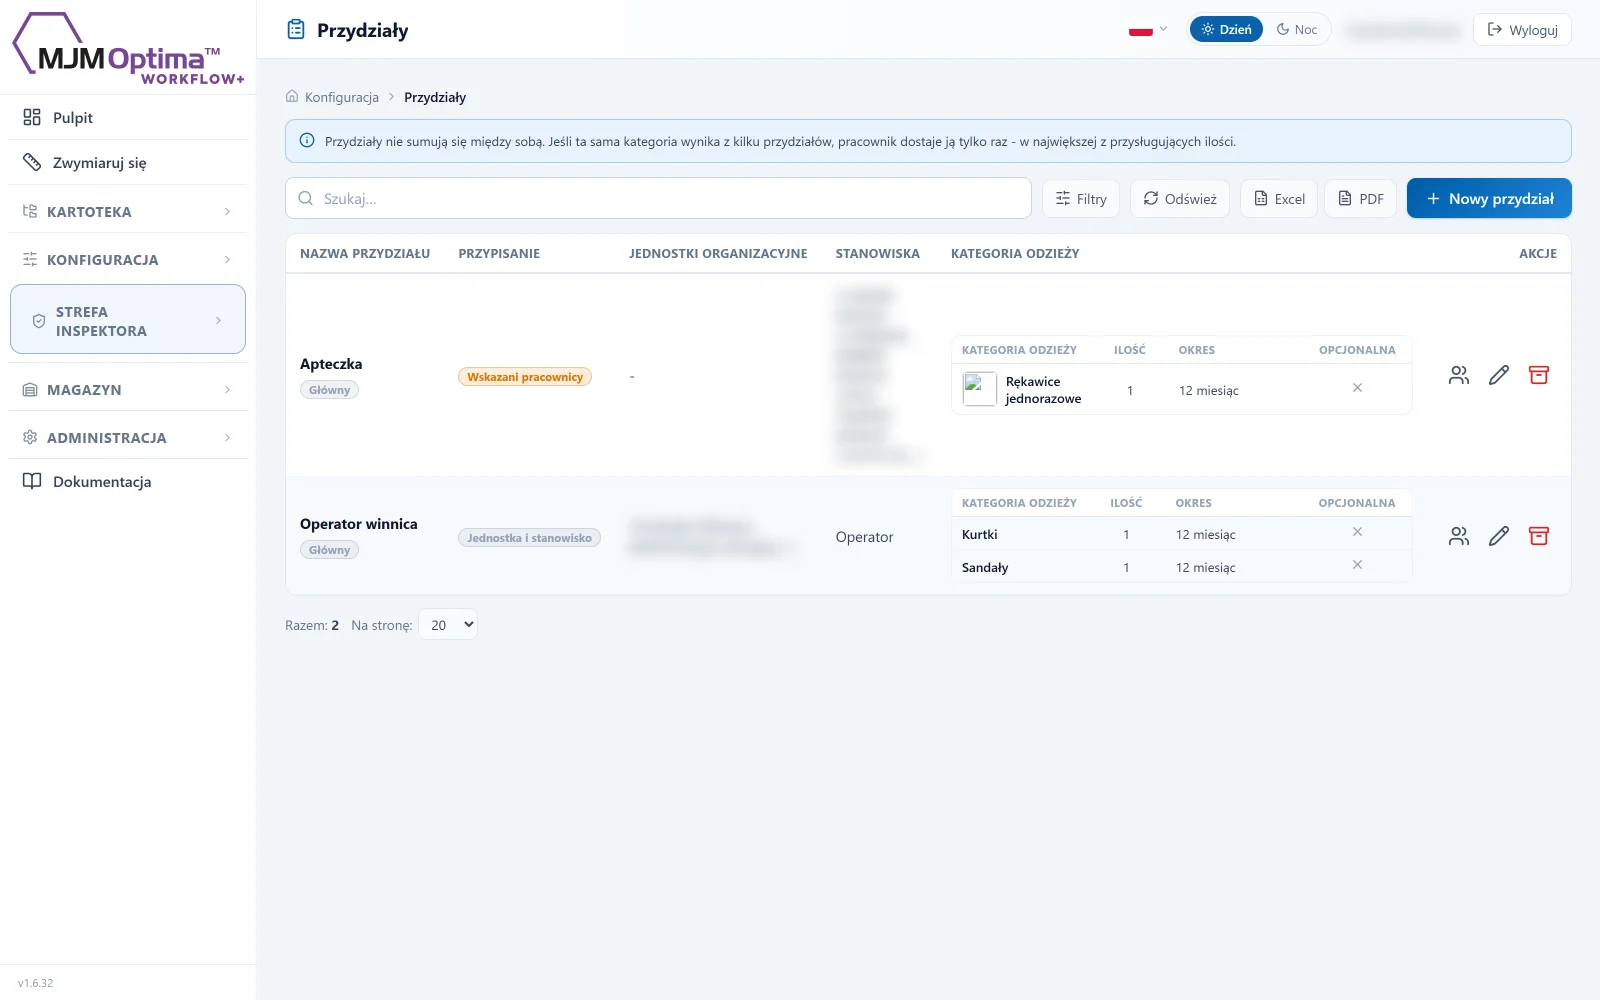
Task: Click optional X mark for Sandały
Action: coord(1357,565)
